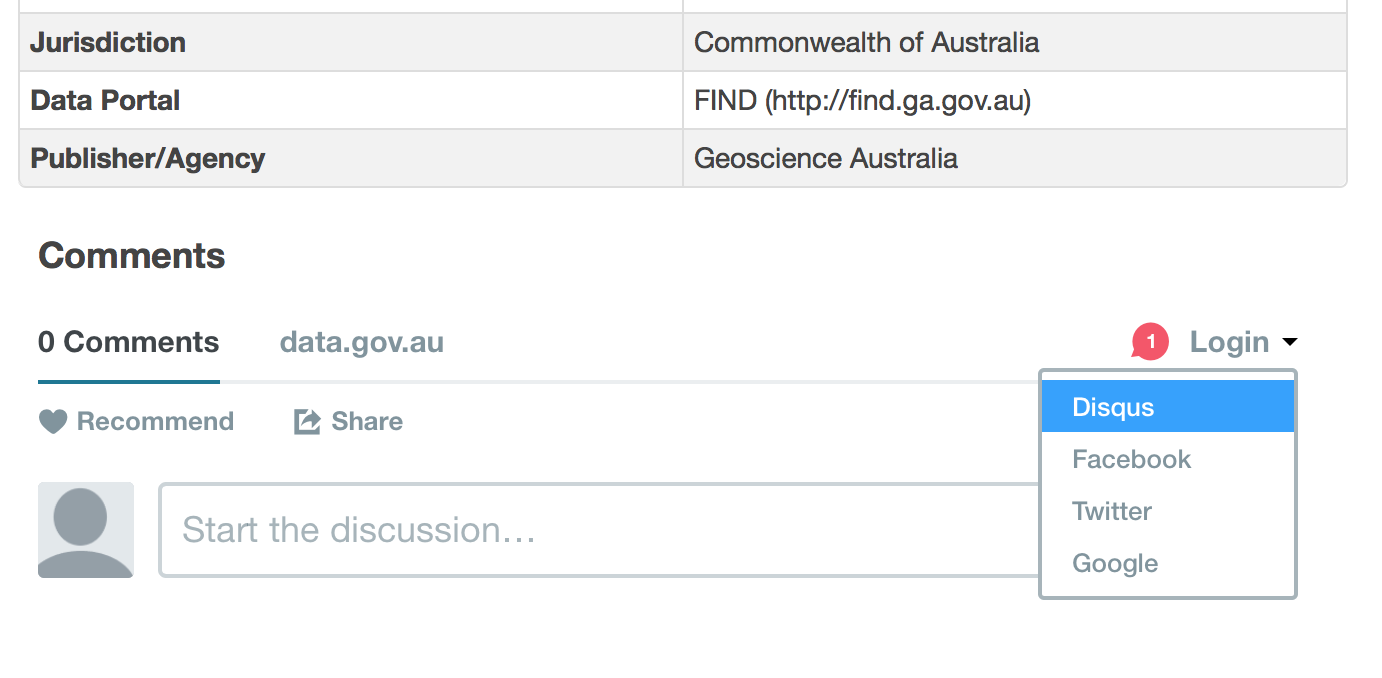Viewport: 1382px width, 678px height.
Task: Click the Data Portal row label
Action: (105, 100)
